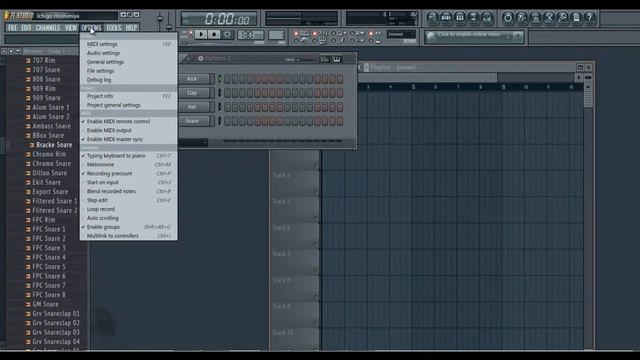Click the FL Studio logo icon
The image size is (640, 360).
(x=7, y=16)
